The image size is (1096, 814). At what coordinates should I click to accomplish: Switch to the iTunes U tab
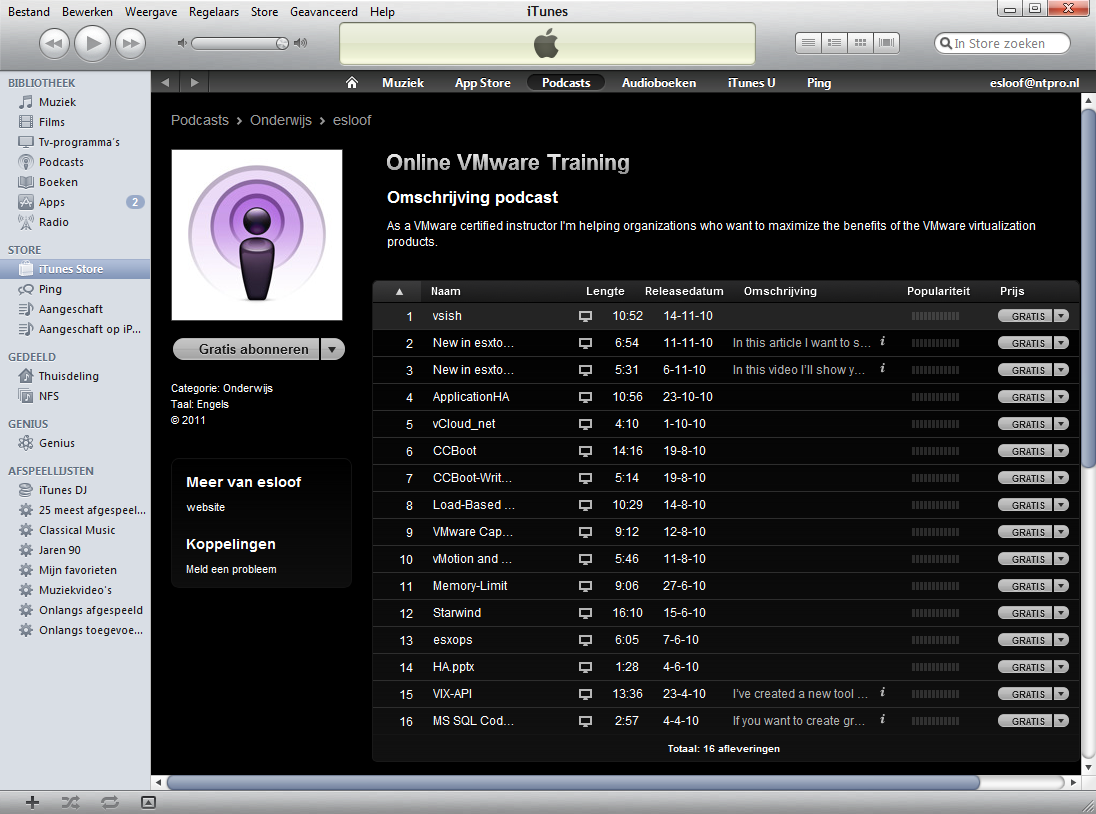[x=751, y=82]
